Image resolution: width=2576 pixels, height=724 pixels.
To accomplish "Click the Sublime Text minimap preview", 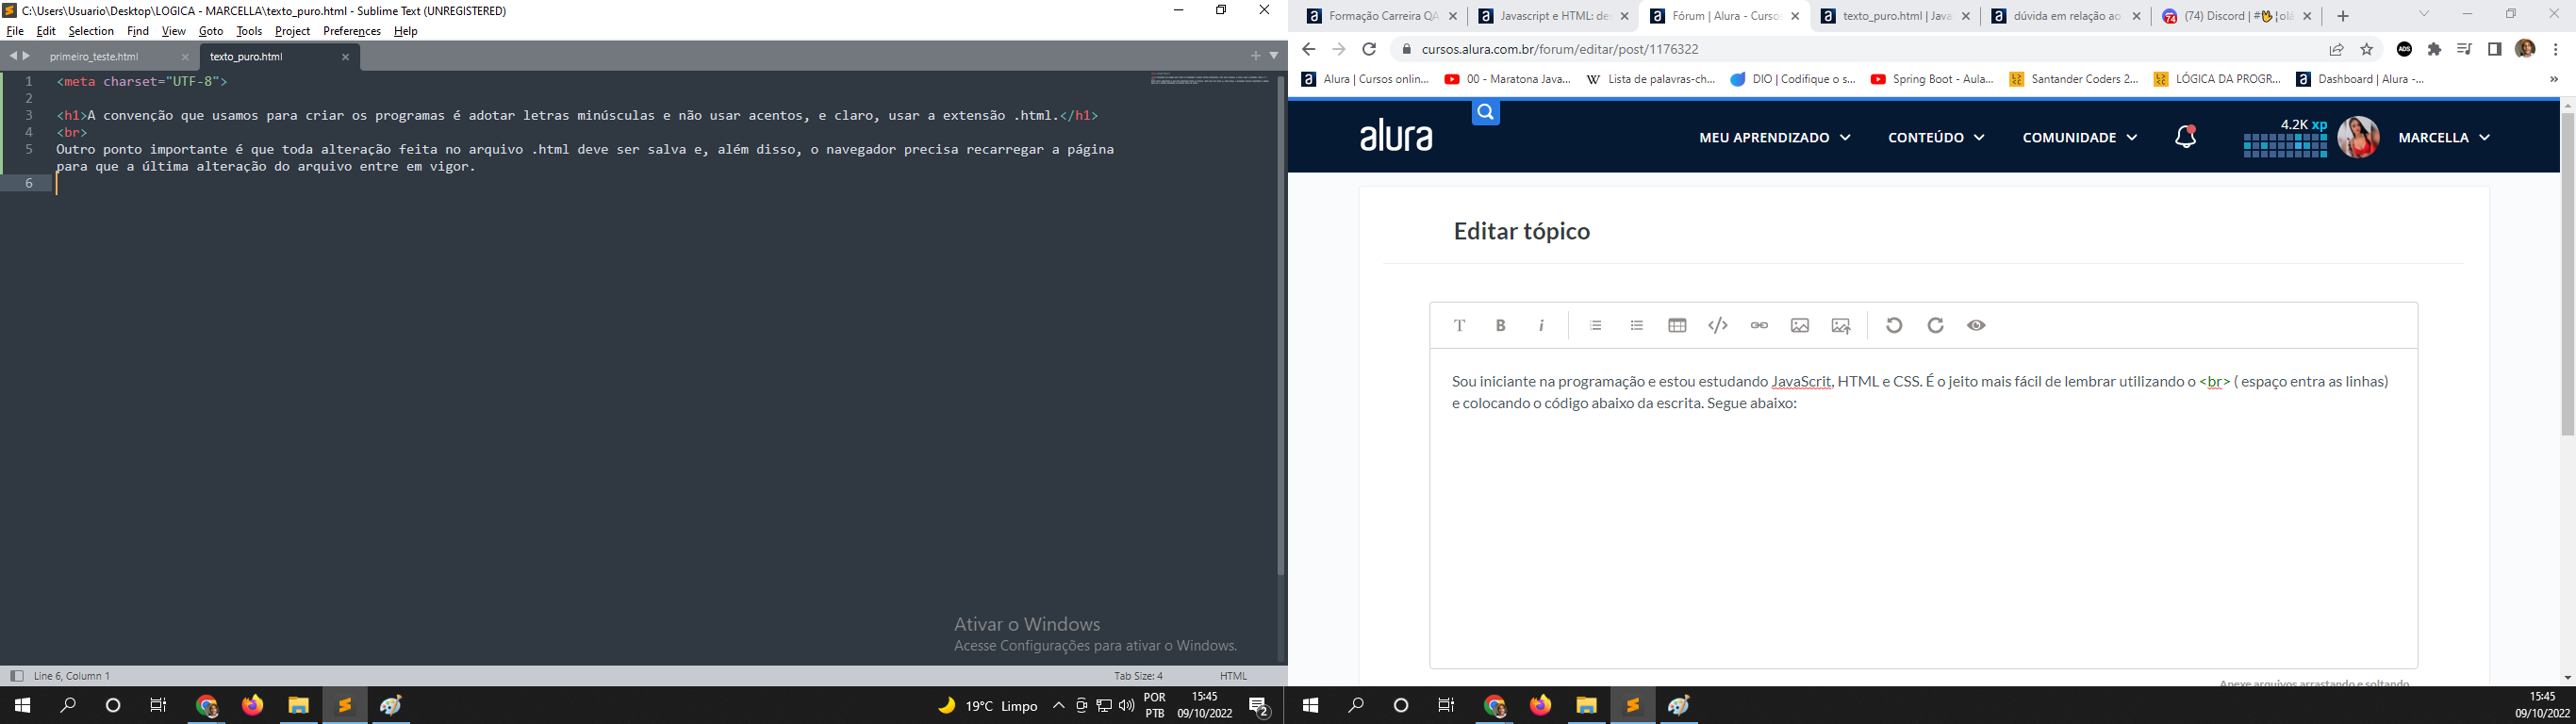I will pos(1210,78).
